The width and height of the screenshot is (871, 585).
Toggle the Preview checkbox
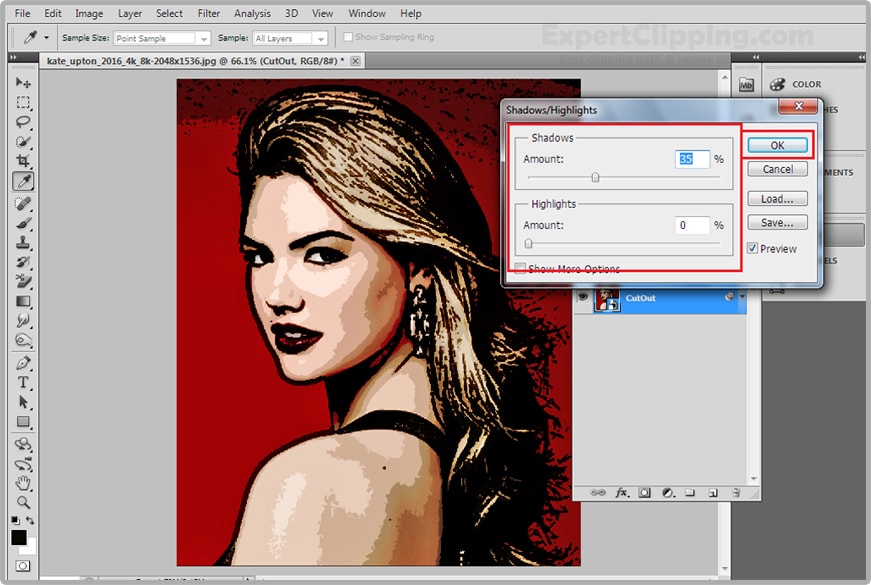753,248
